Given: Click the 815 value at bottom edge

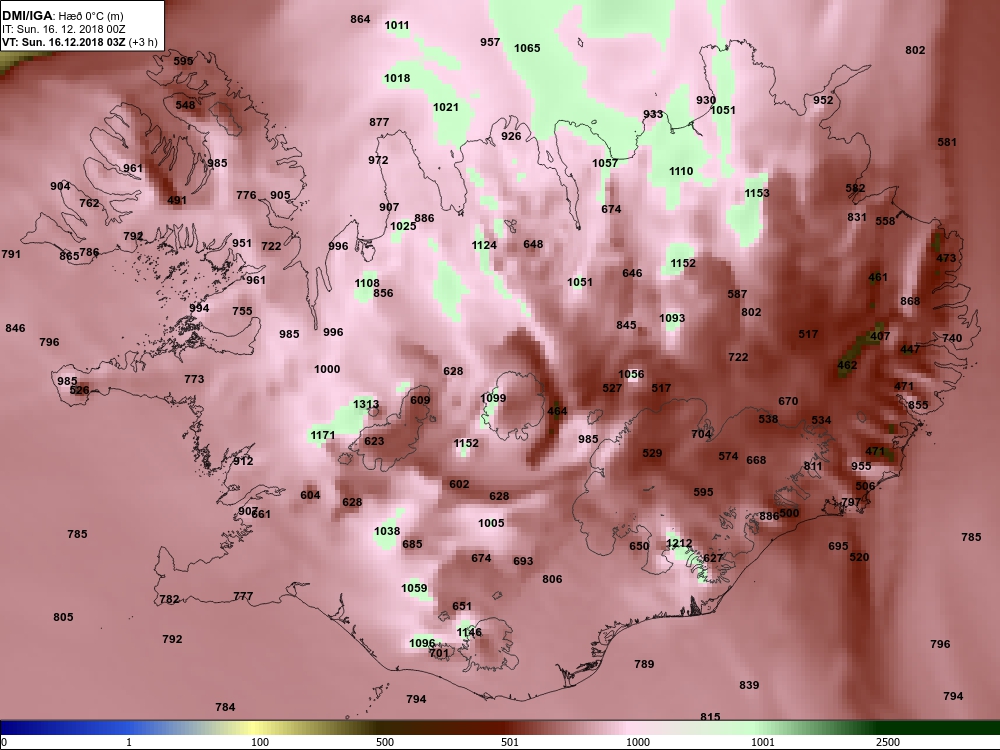Looking at the screenshot, I should click(710, 717).
